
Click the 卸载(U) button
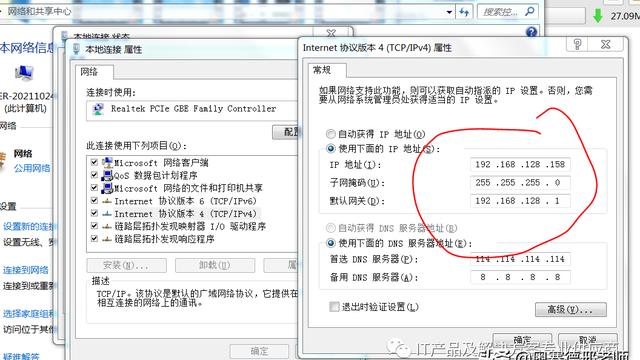click(215, 265)
